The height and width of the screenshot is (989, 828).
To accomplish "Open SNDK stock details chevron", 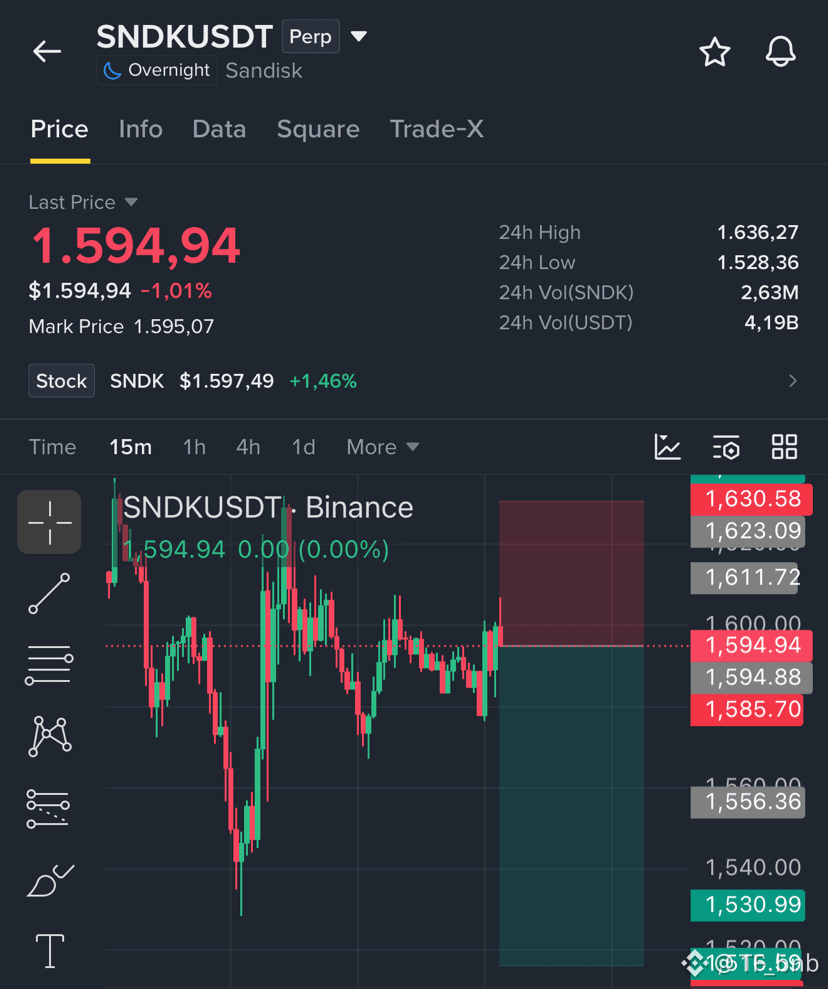I will point(793,381).
